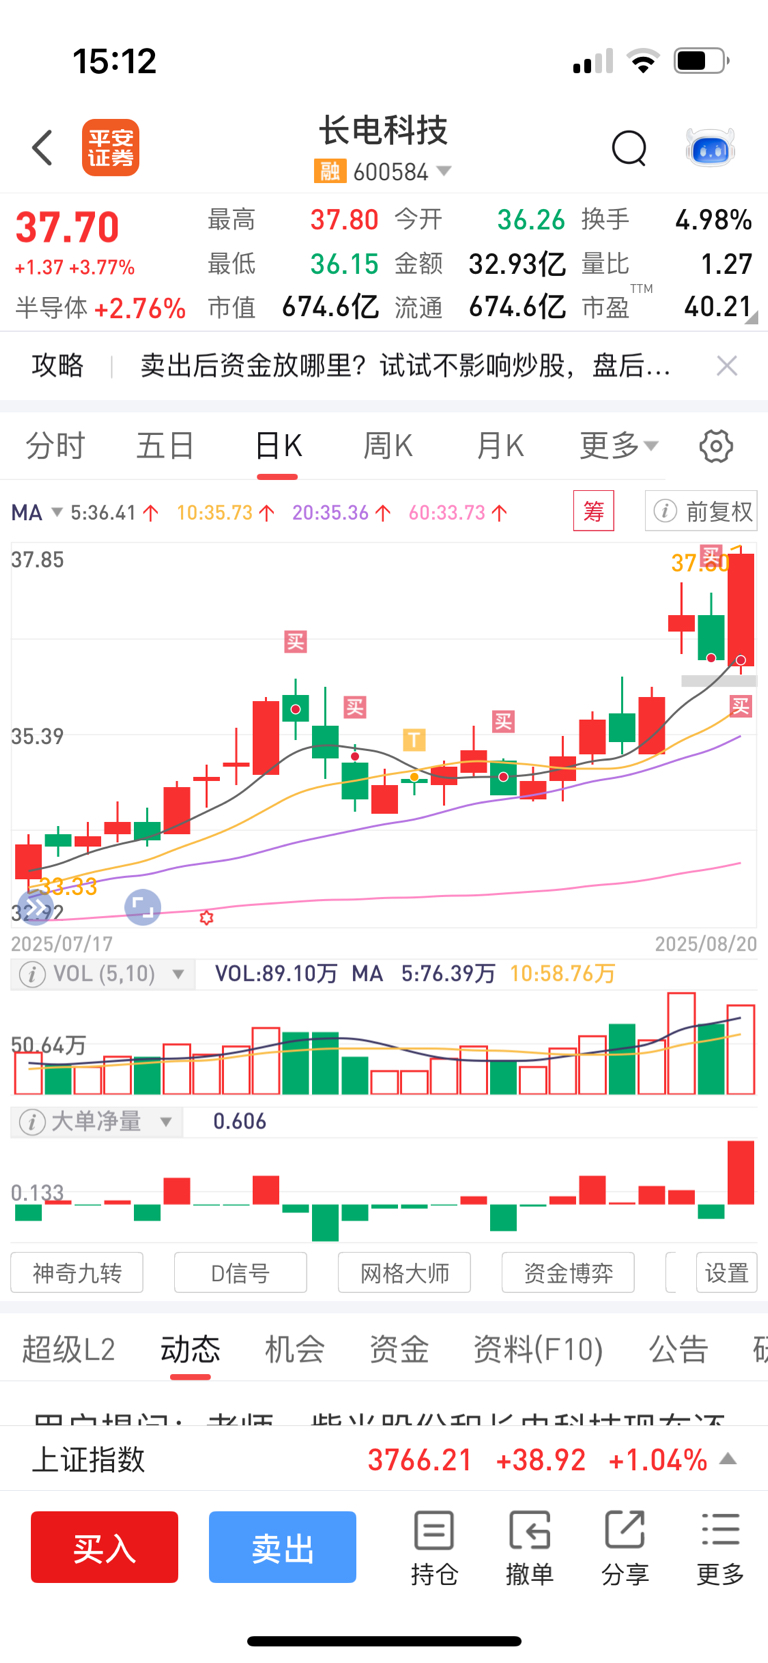Open 持仓 holdings icon
768x1663 pixels.
[x=434, y=1548]
